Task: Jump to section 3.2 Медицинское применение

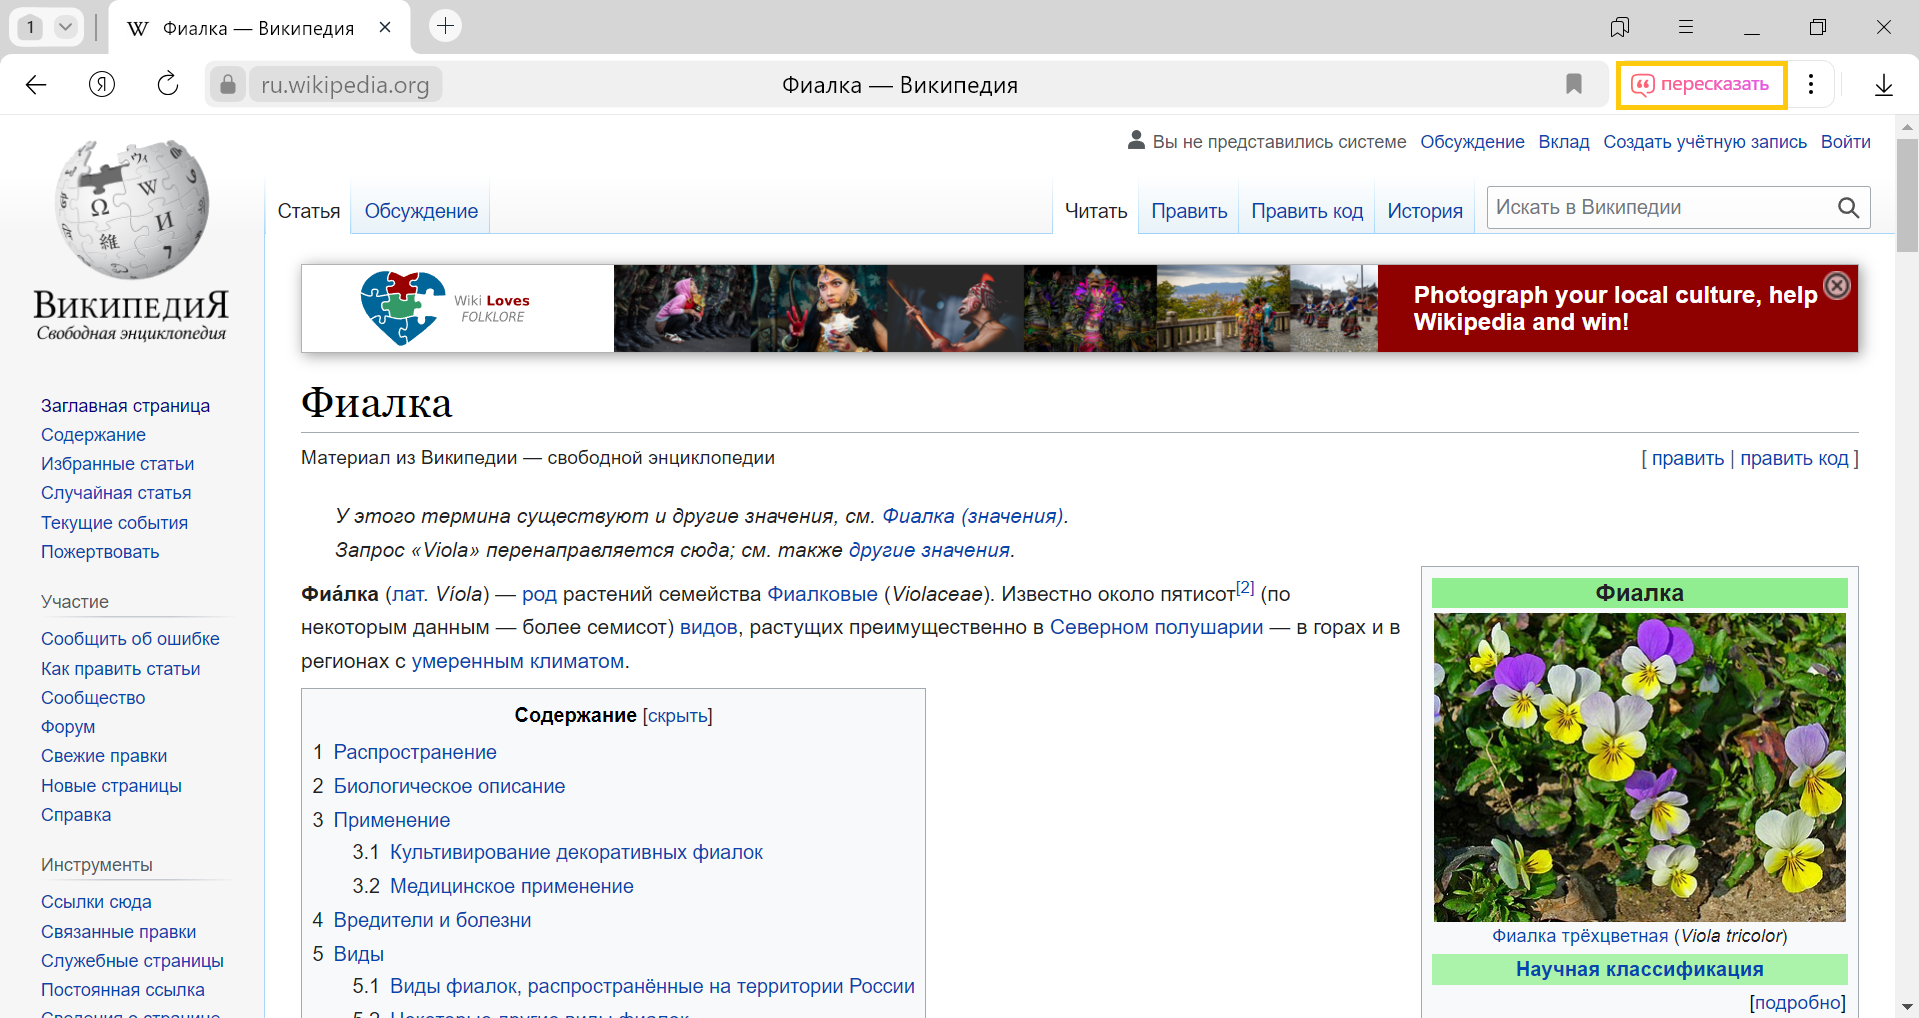Action: (x=511, y=886)
